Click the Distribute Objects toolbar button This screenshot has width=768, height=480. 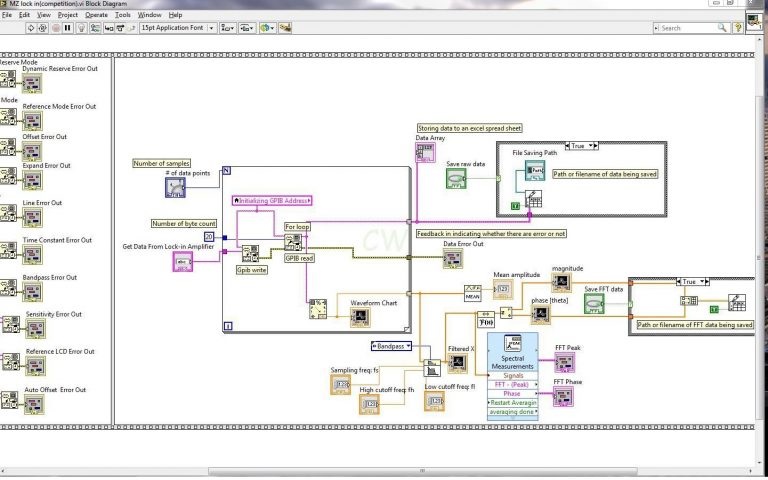pyautogui.click(x=246, y=28)
